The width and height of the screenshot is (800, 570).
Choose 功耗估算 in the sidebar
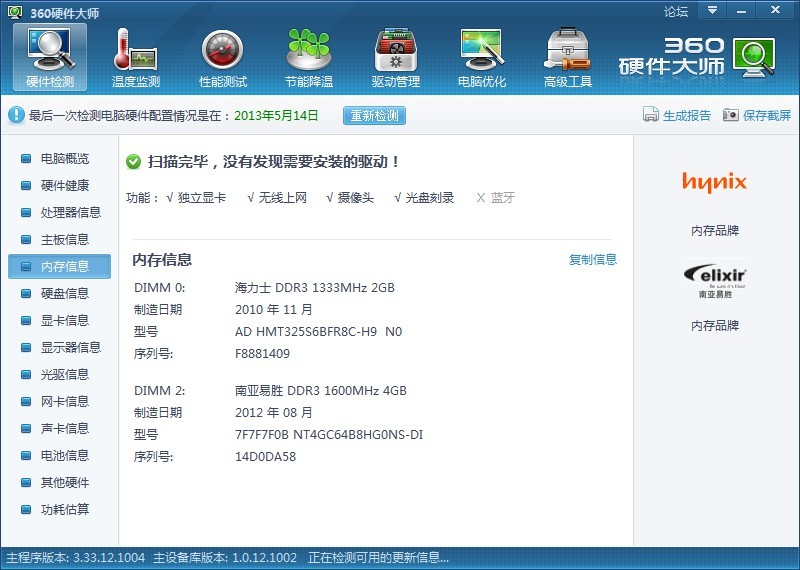point(64,510)
